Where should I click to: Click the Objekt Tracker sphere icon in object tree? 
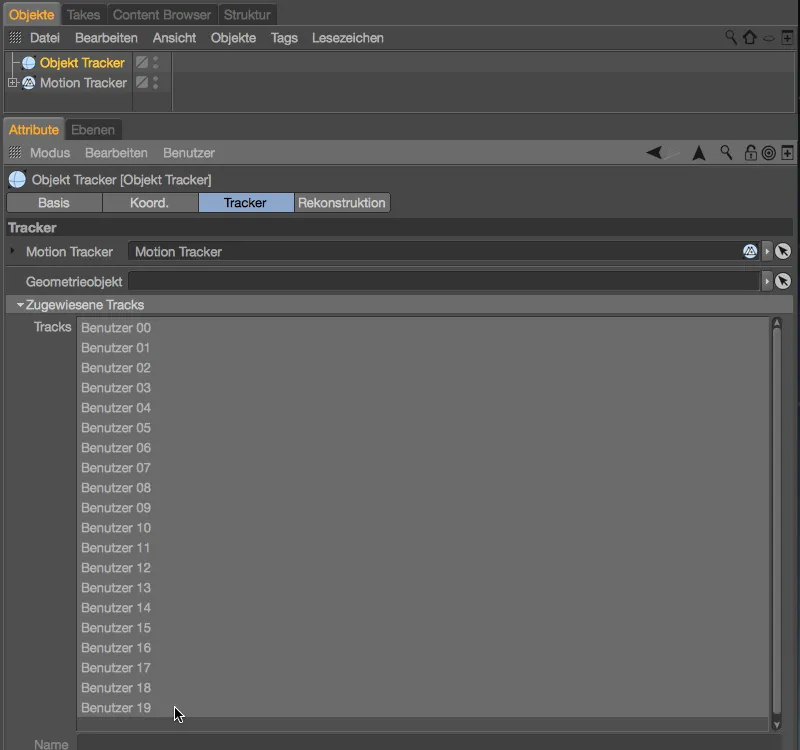[29, 63]
